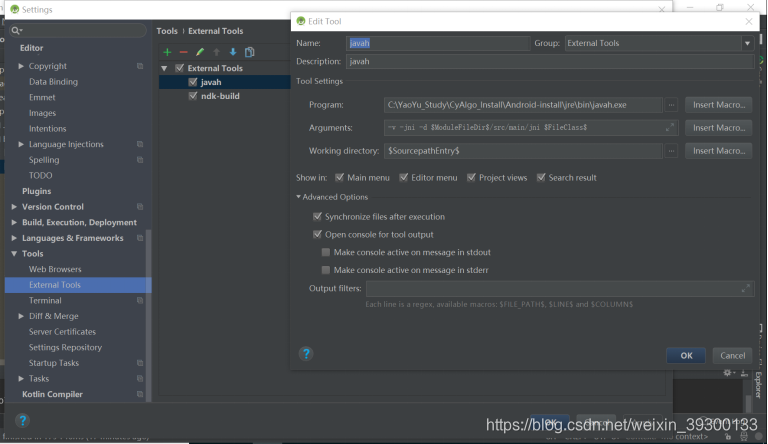This screenshot has height=444, width=768.
Task: Browse for Program path using ellipsis button
Action: [672, 105]
